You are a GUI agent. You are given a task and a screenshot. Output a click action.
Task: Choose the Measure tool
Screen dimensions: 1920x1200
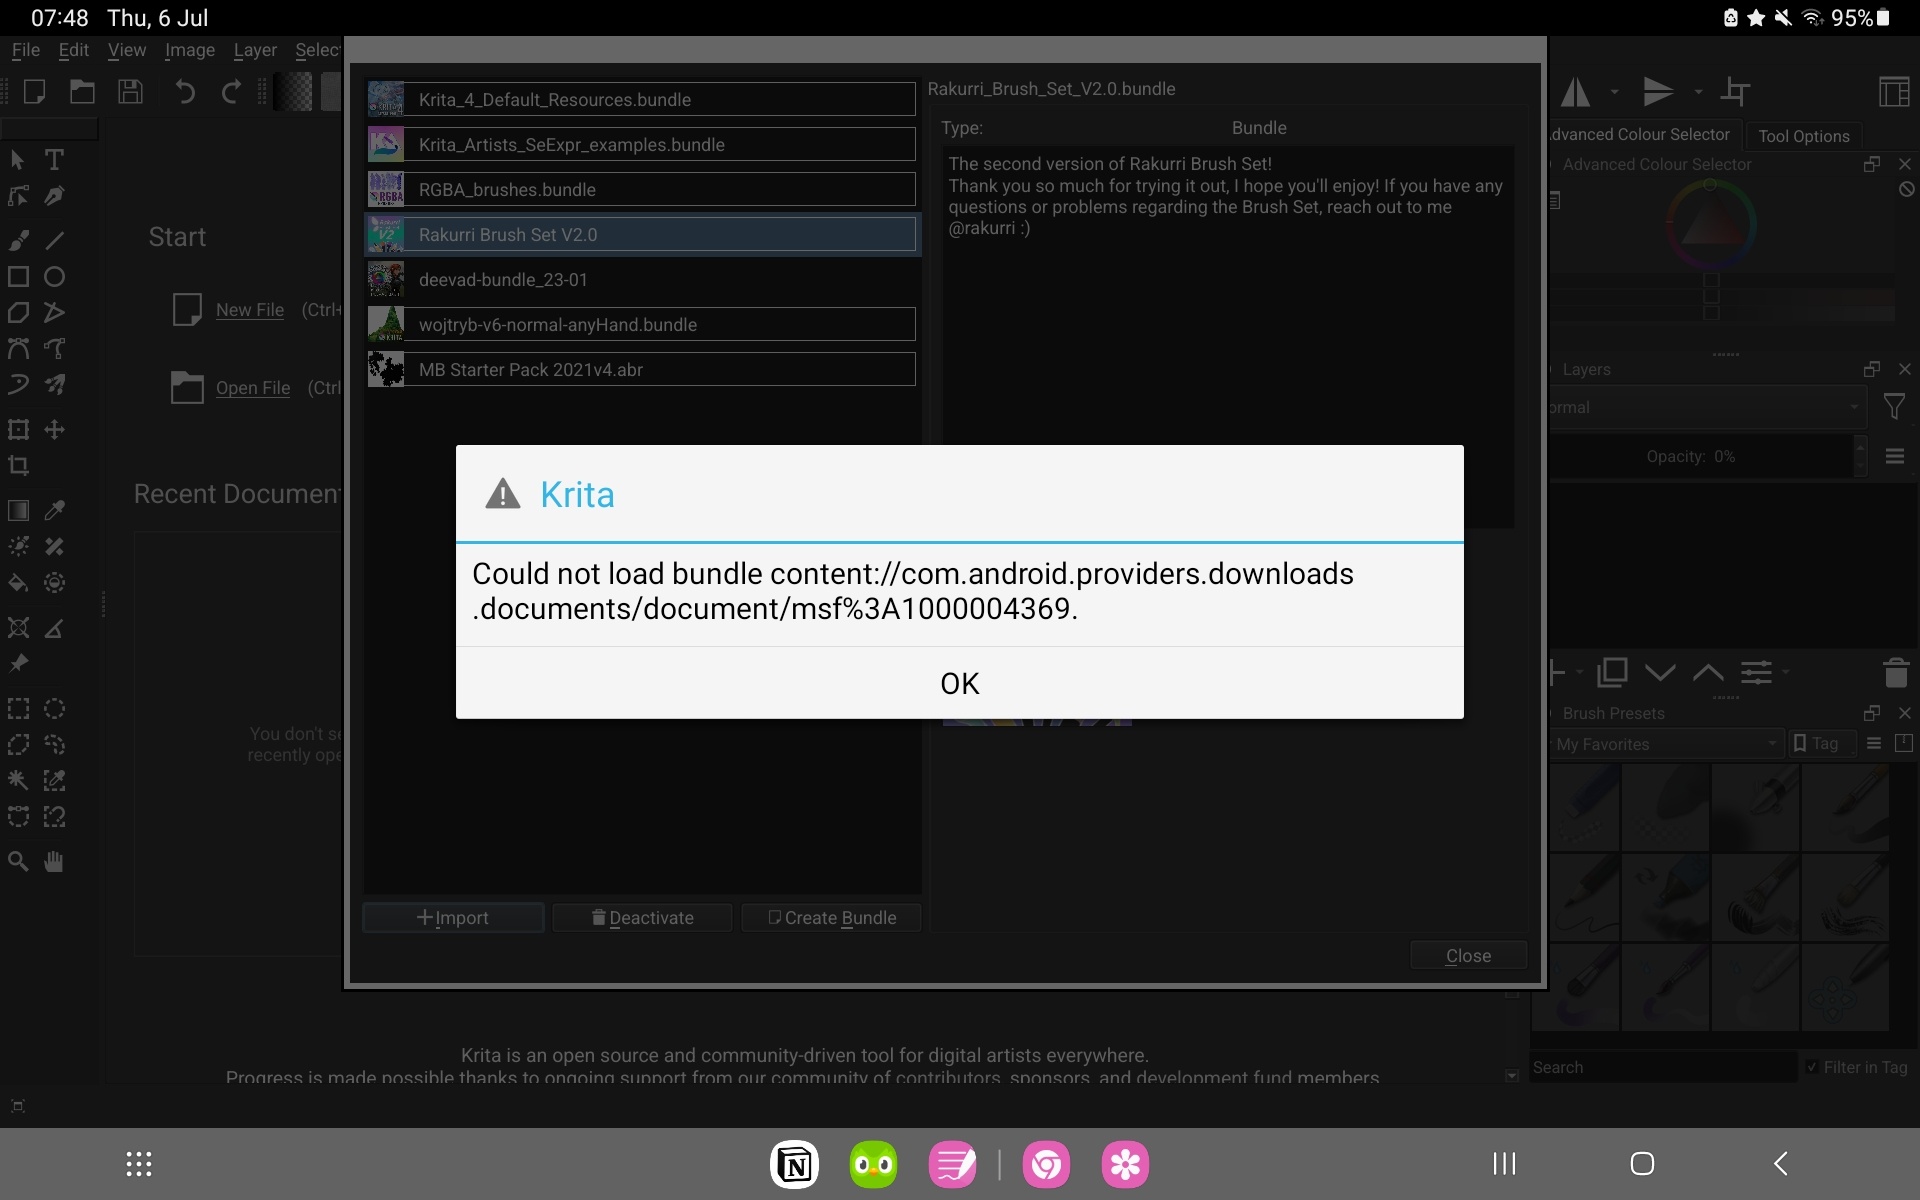[55, 628]
